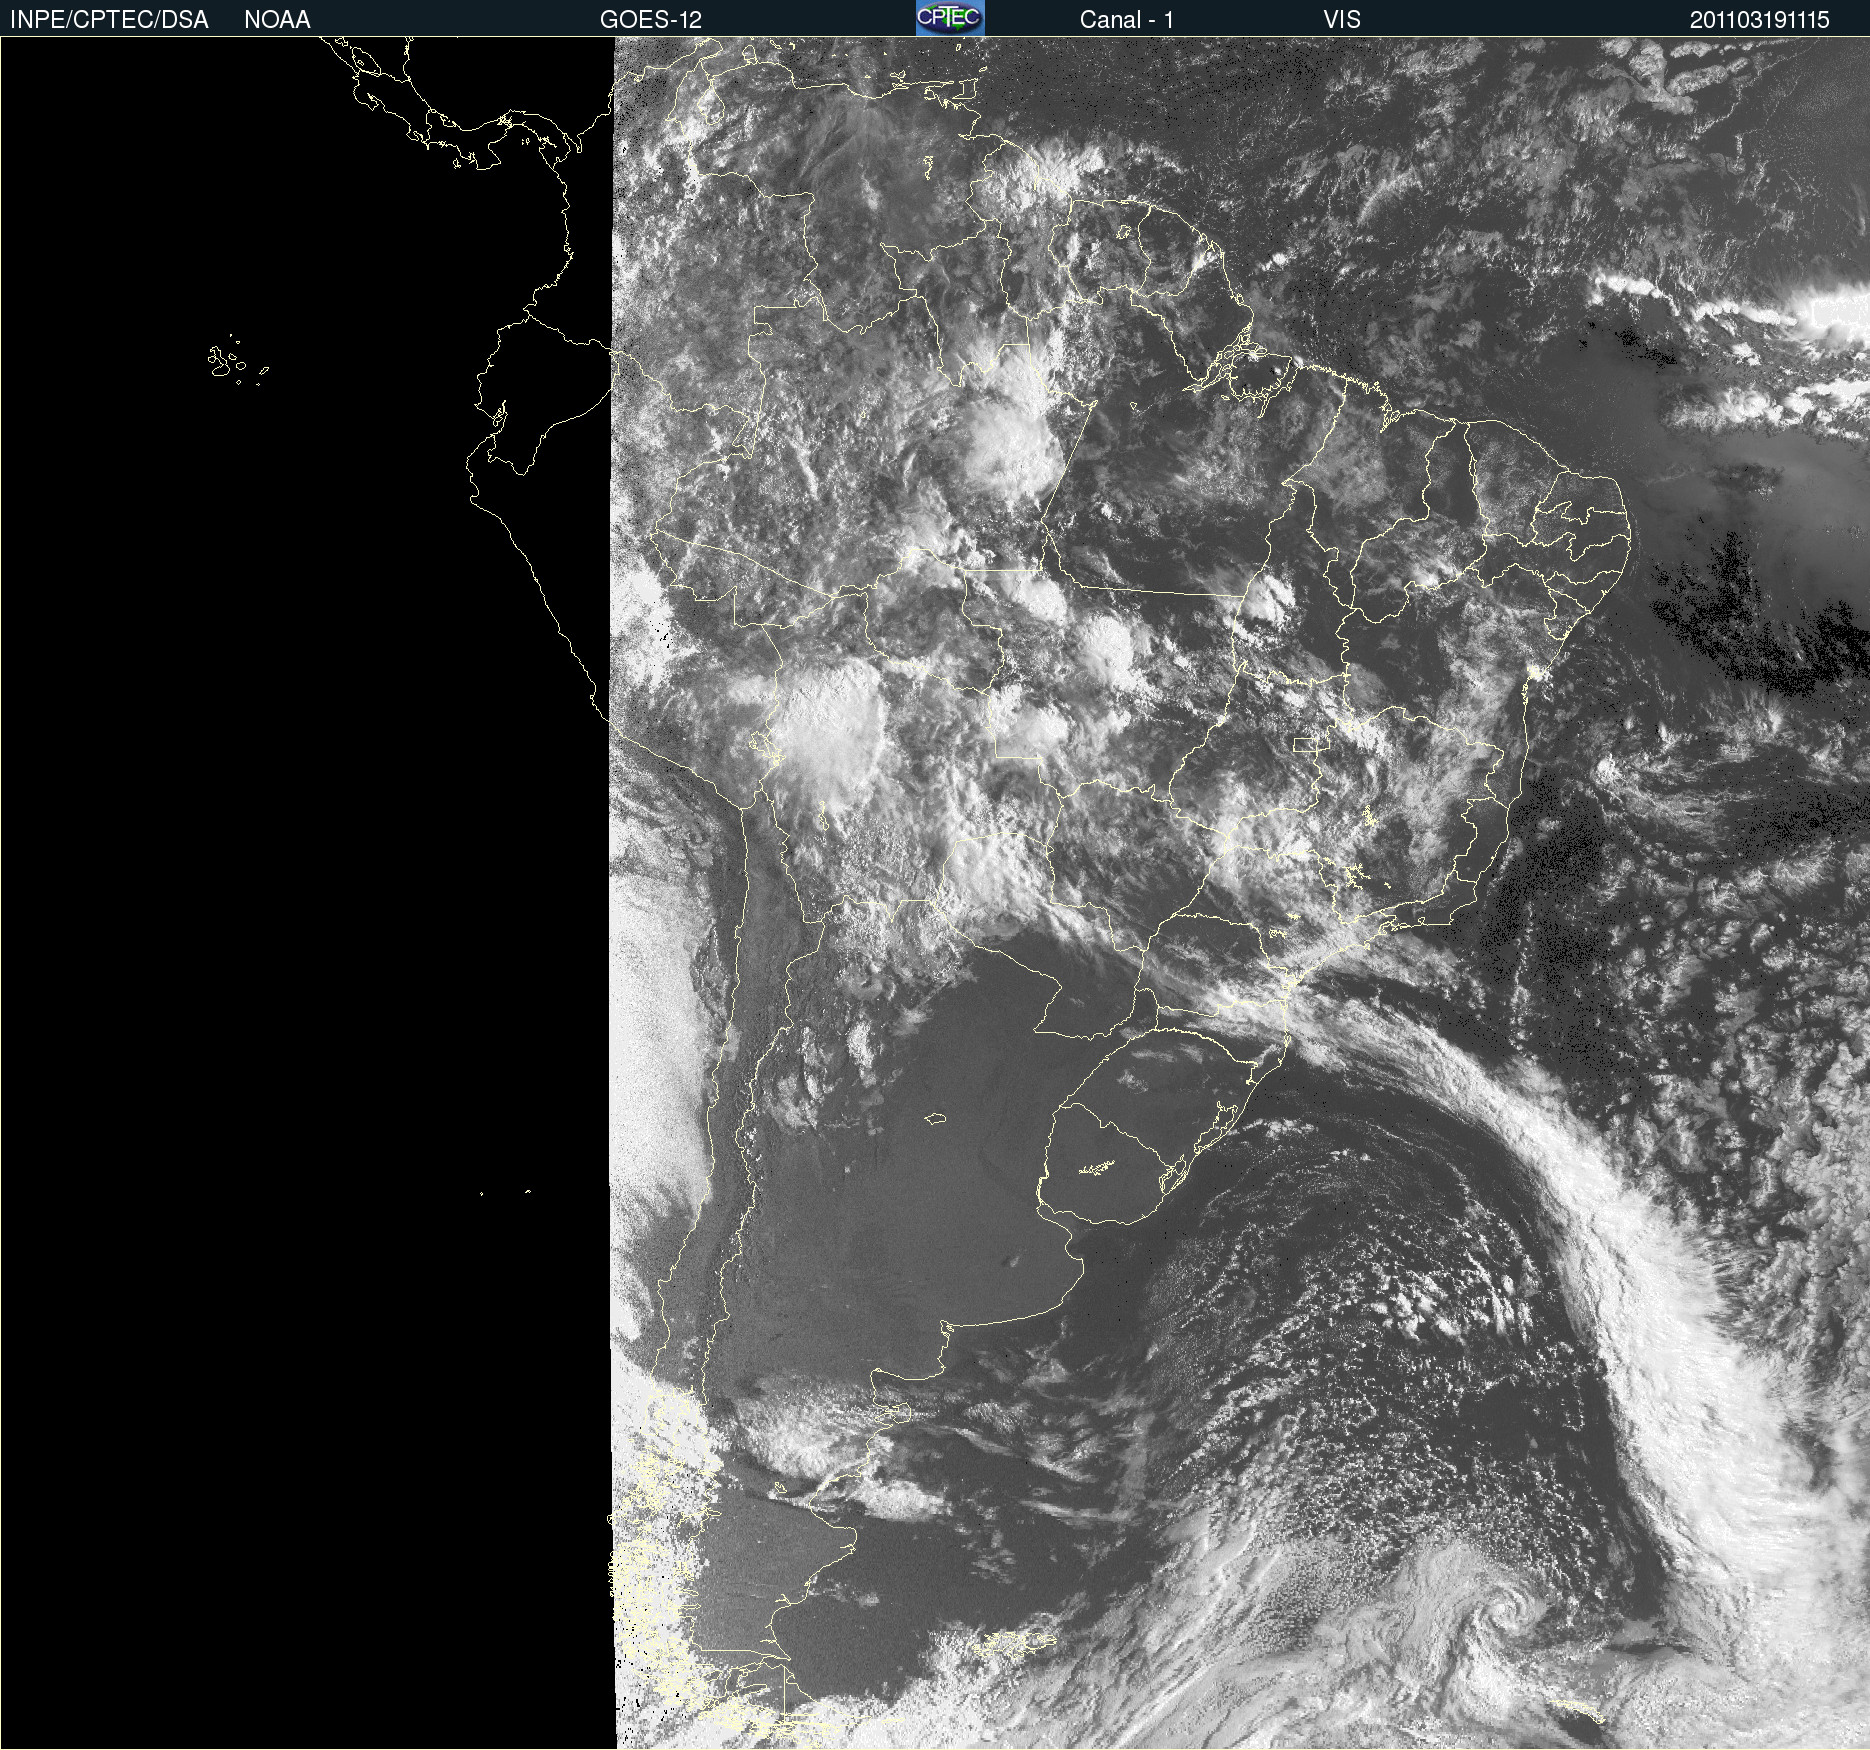
Task: Click the NOAA label in header
Action: (277, 20)
